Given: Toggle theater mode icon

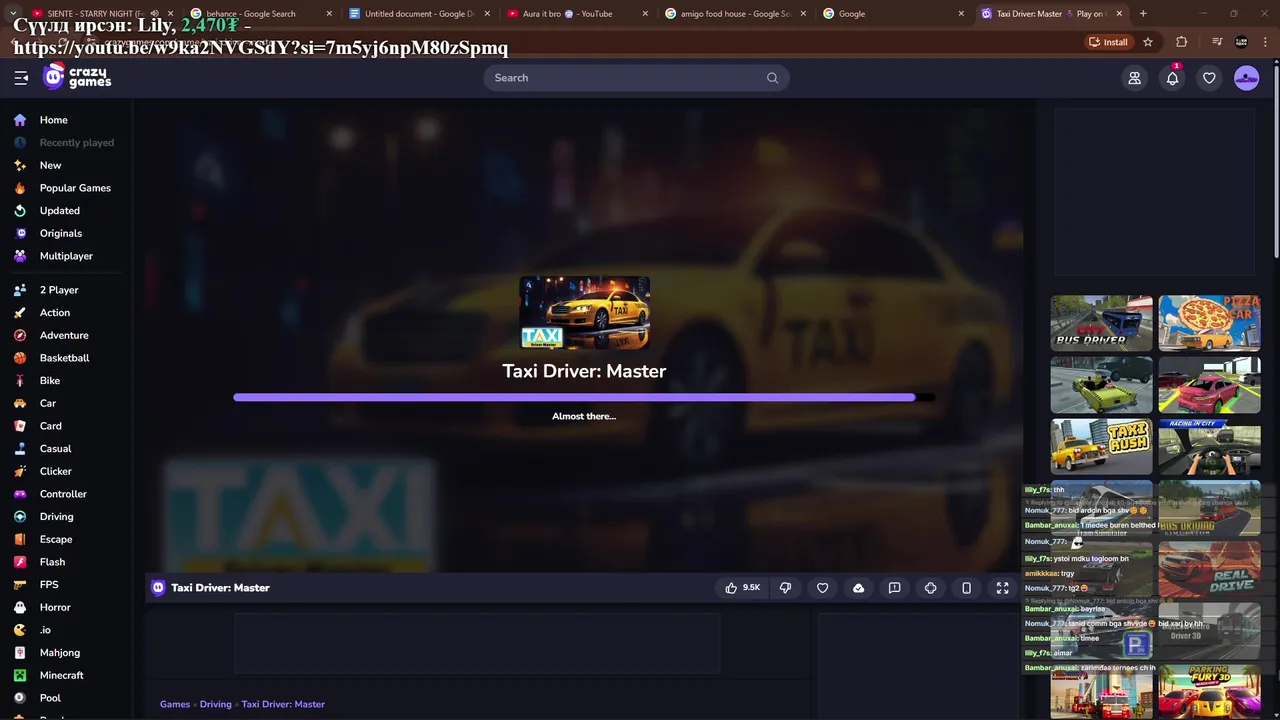Looking at the screenshot, I should (966, 588).
